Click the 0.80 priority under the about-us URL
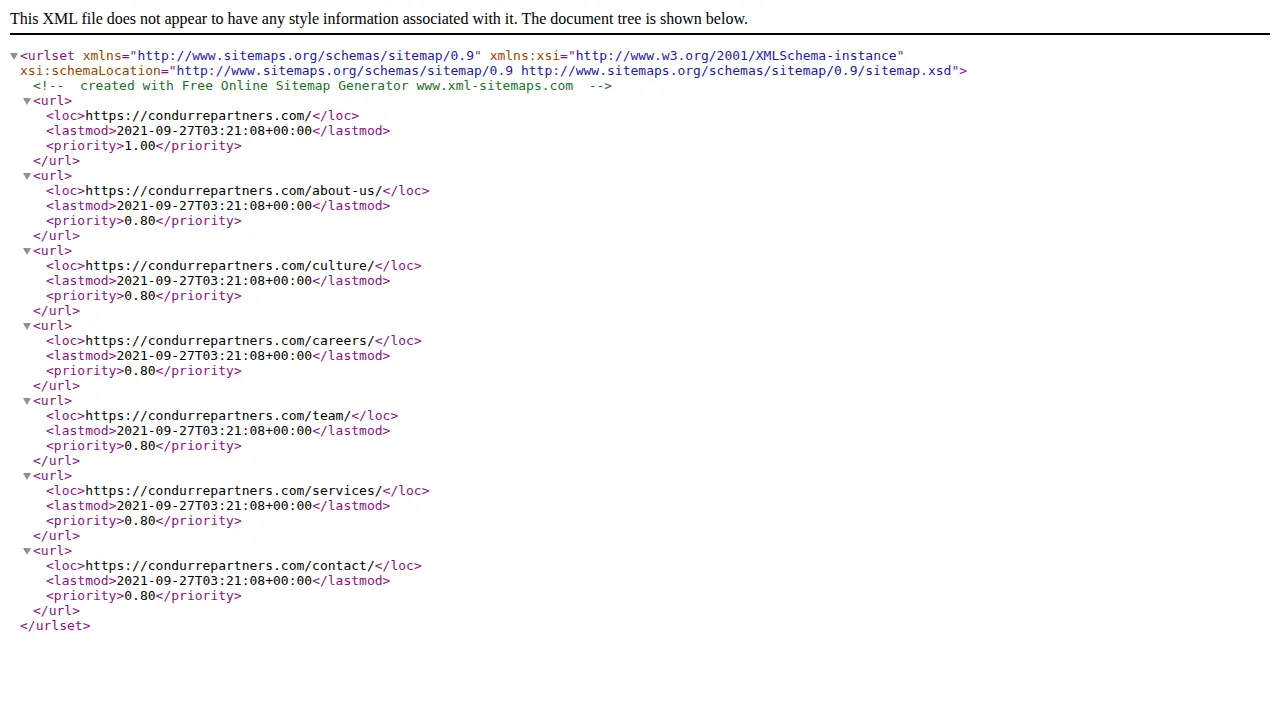This screenshot has height=720, width=1280. tap(140, 221)
